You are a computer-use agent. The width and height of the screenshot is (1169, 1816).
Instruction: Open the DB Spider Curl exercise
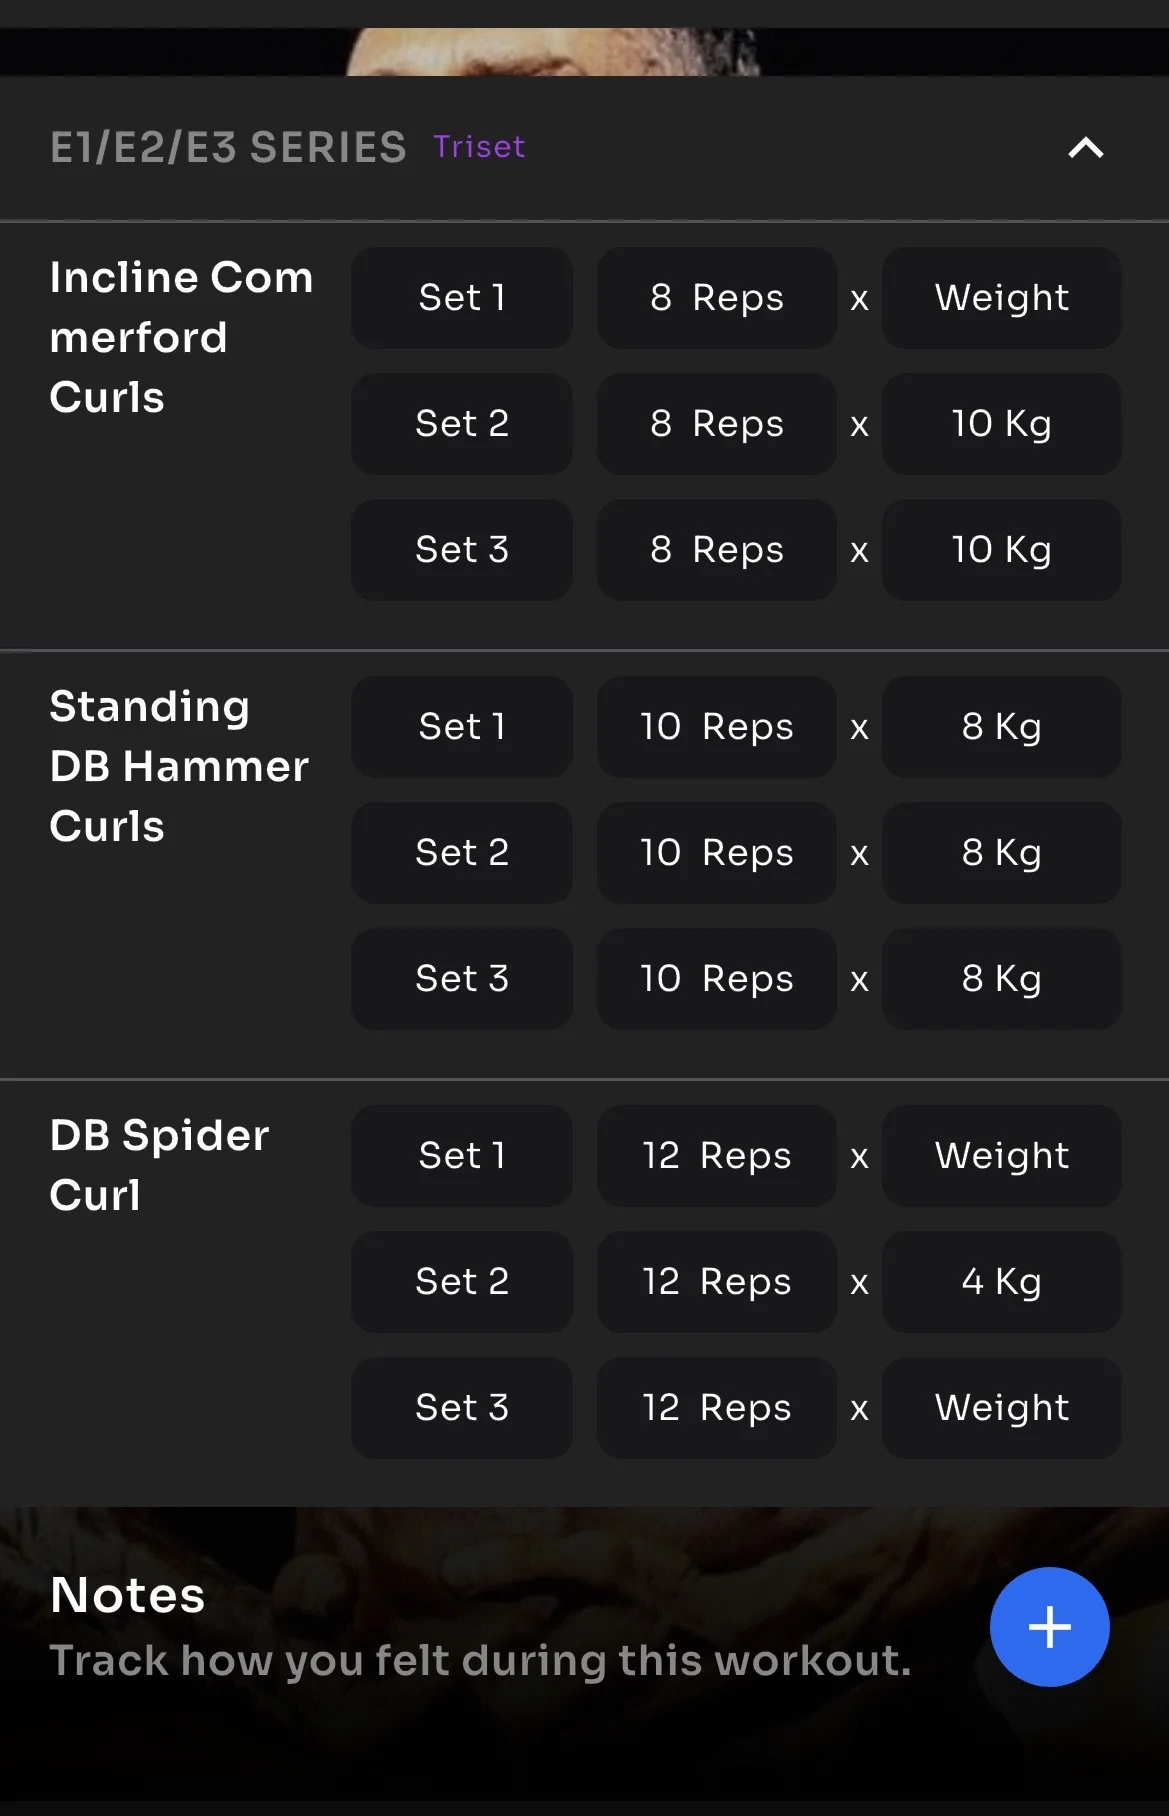coord(158,1165)
